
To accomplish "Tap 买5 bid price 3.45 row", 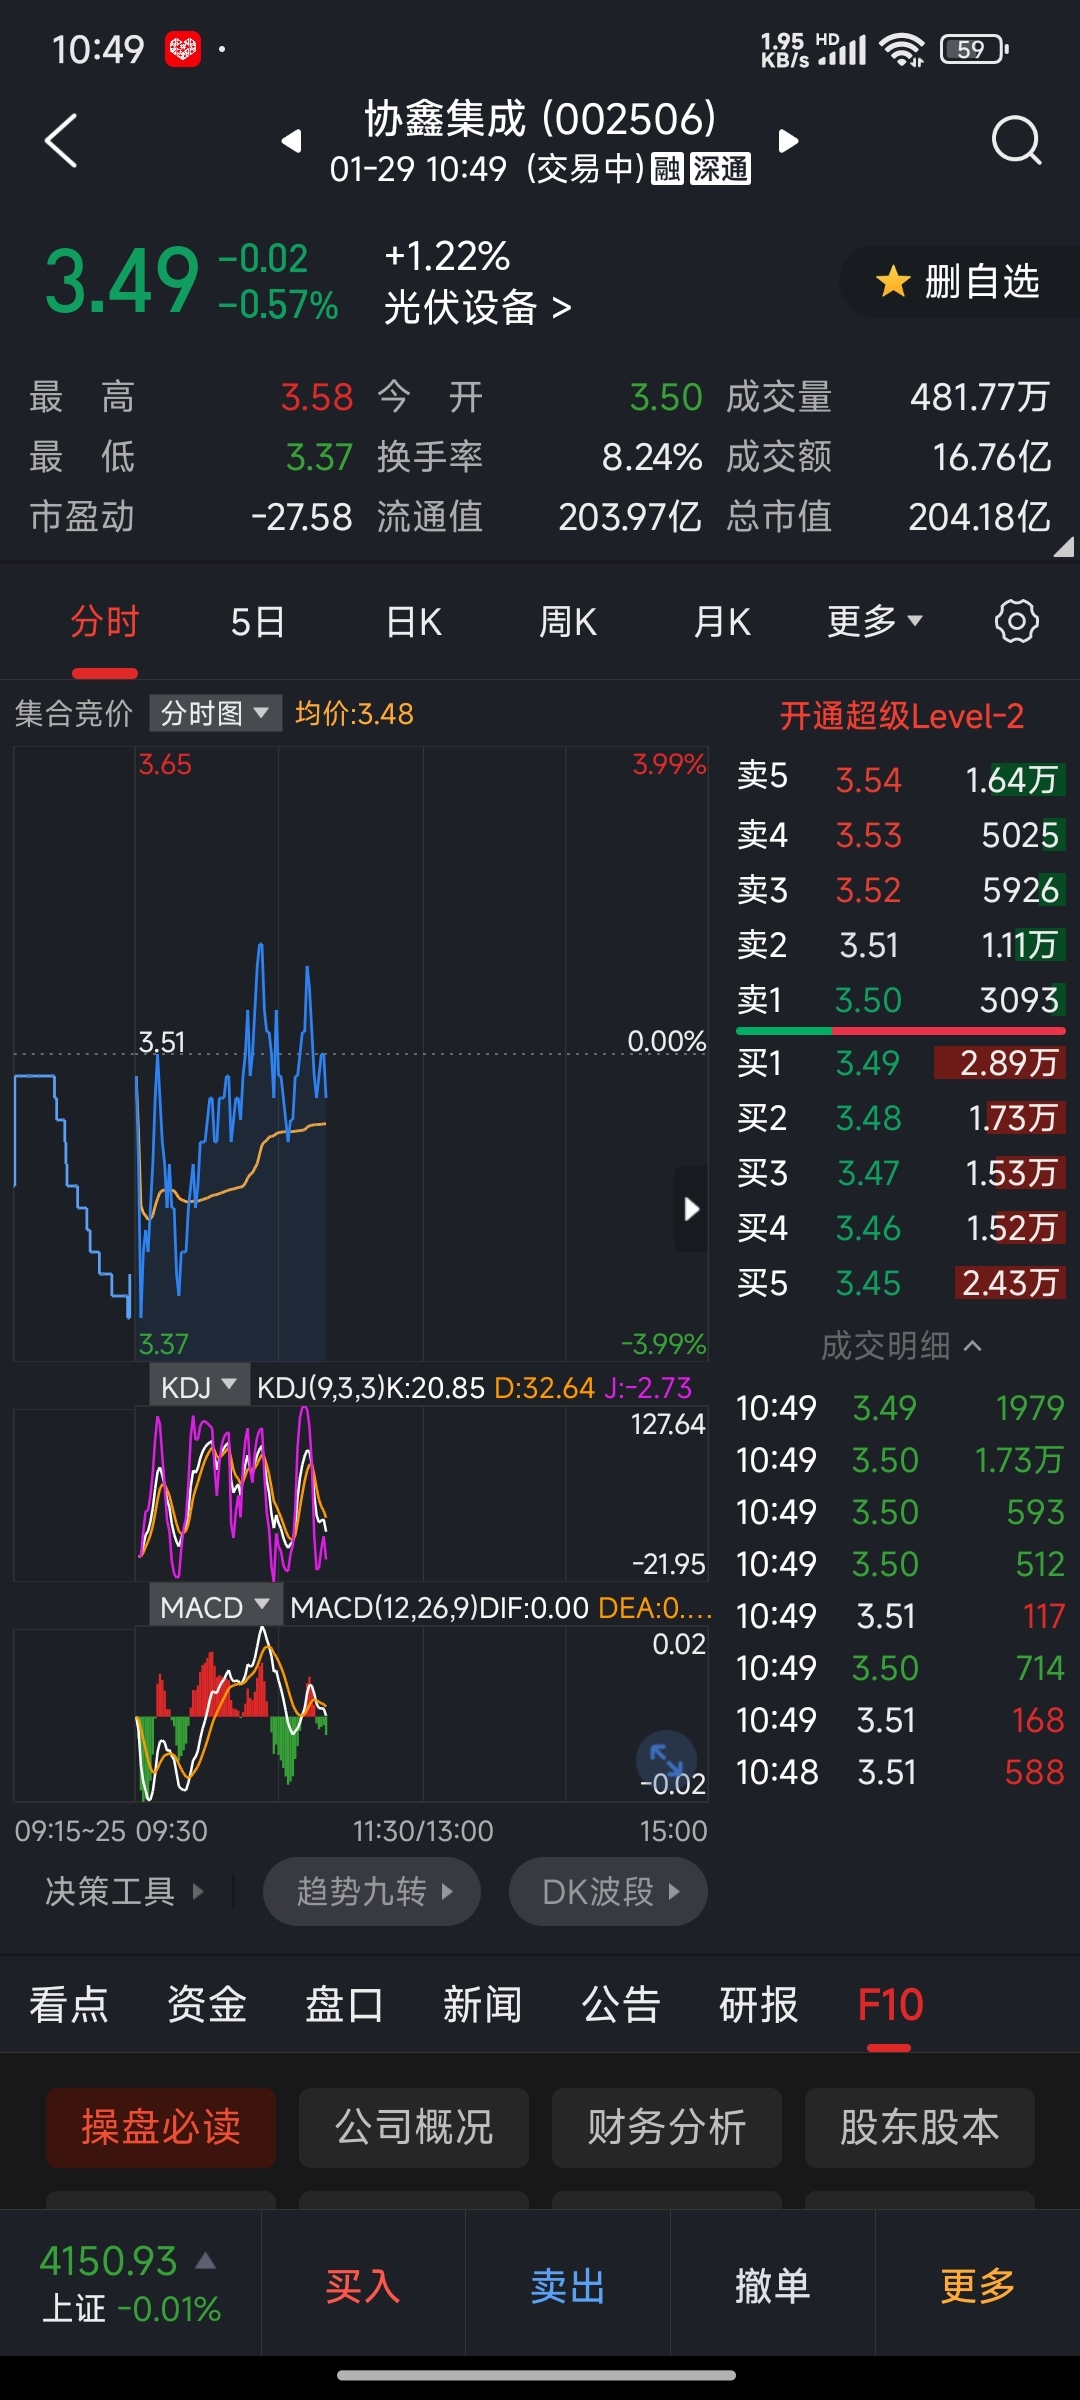I will [900, 1283].
